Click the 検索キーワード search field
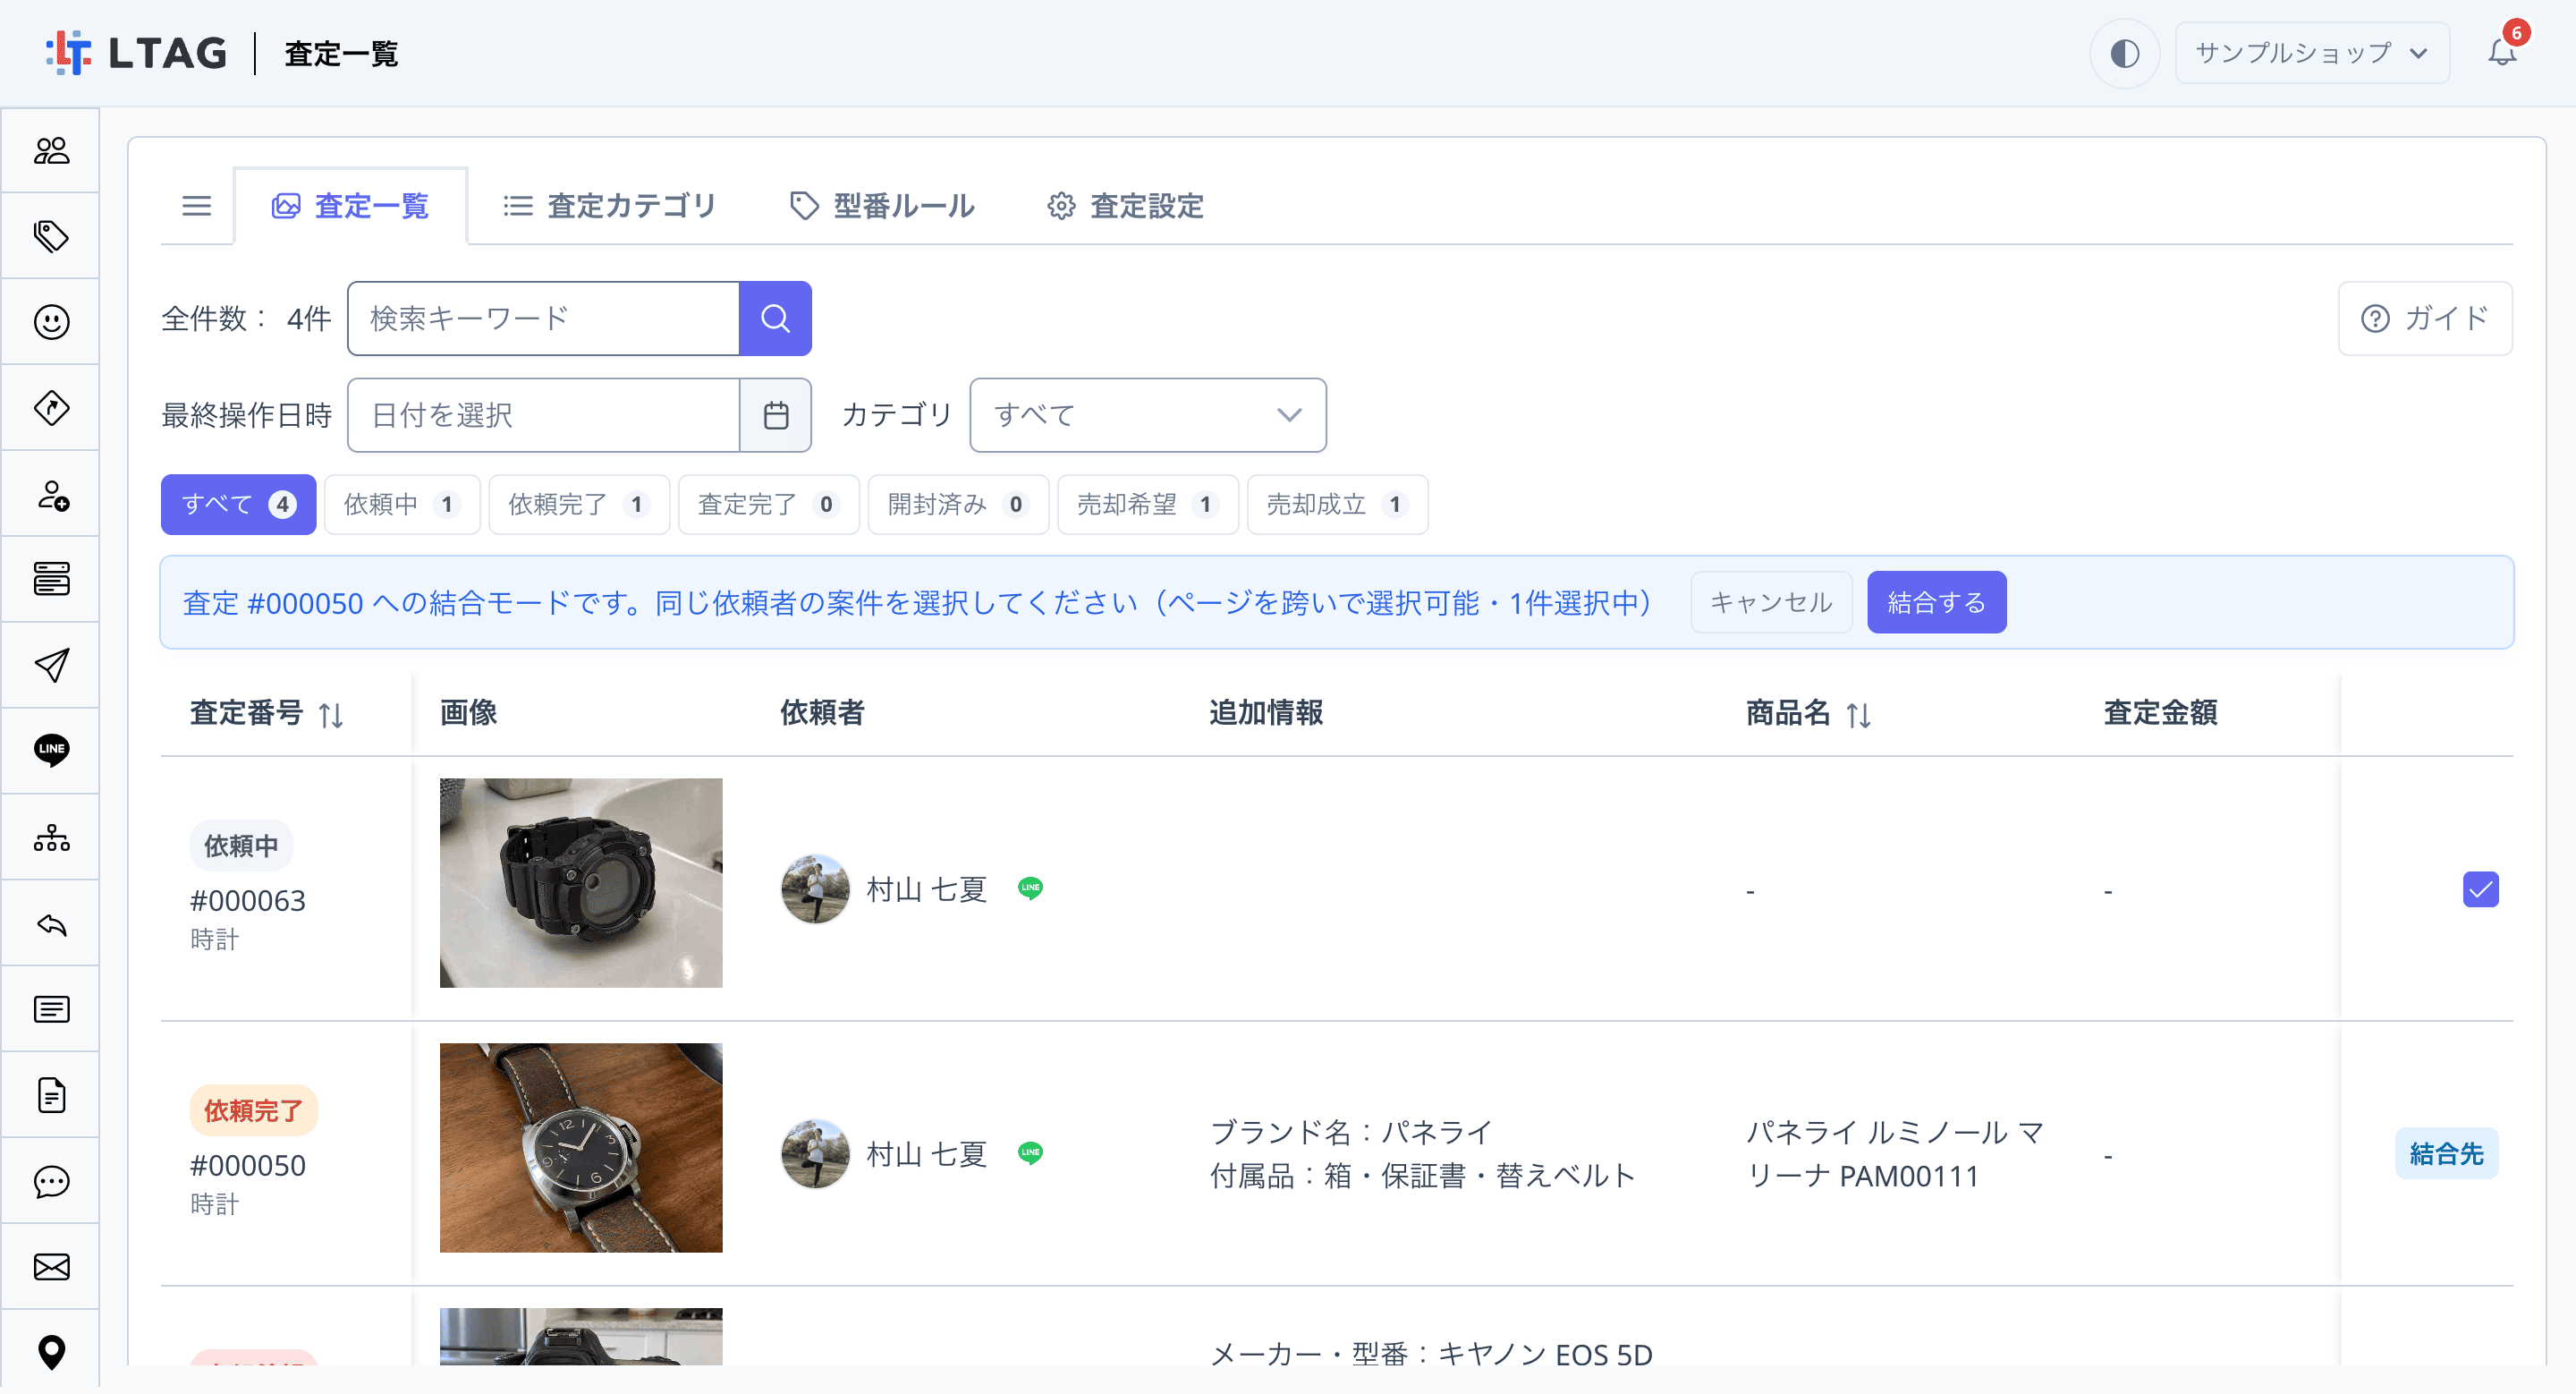The image size is (2576, 1394). click(543, 318)
